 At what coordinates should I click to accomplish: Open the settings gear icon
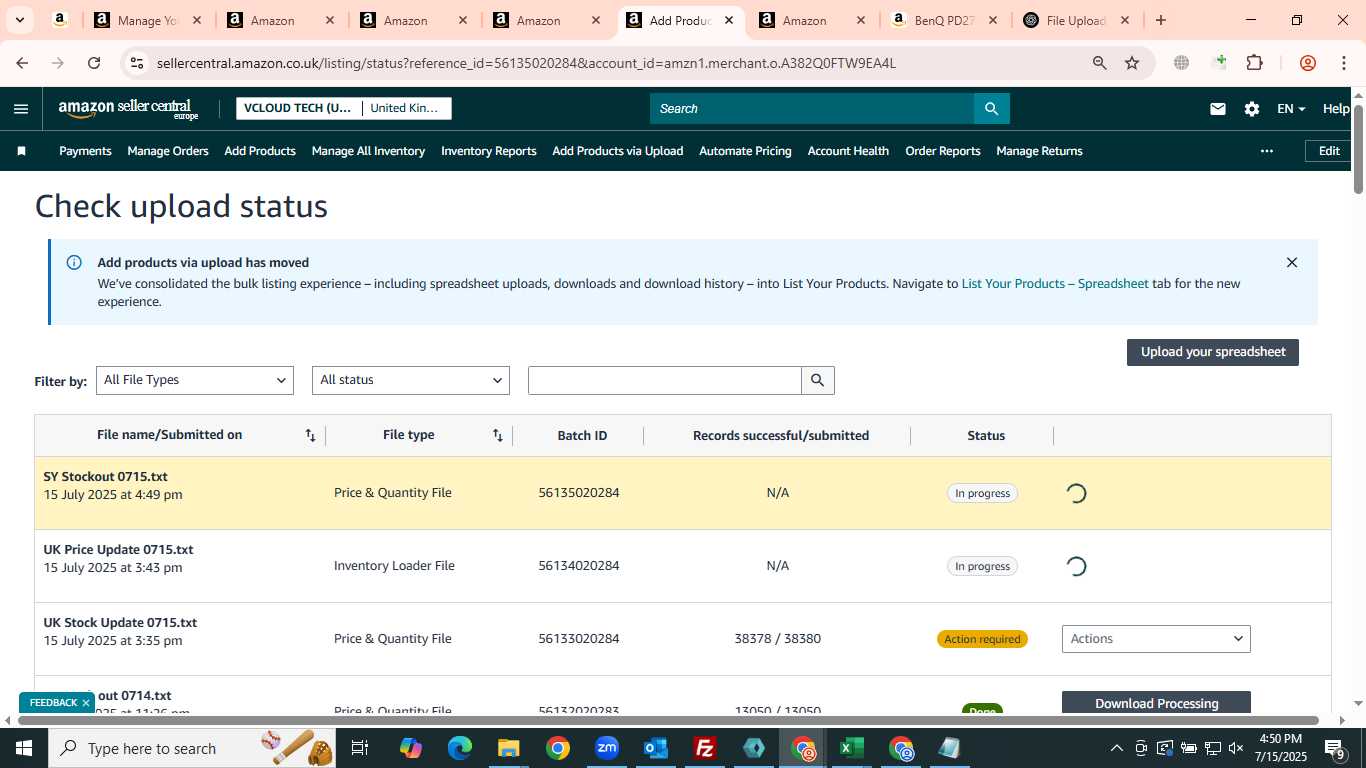click(1251, 109)
